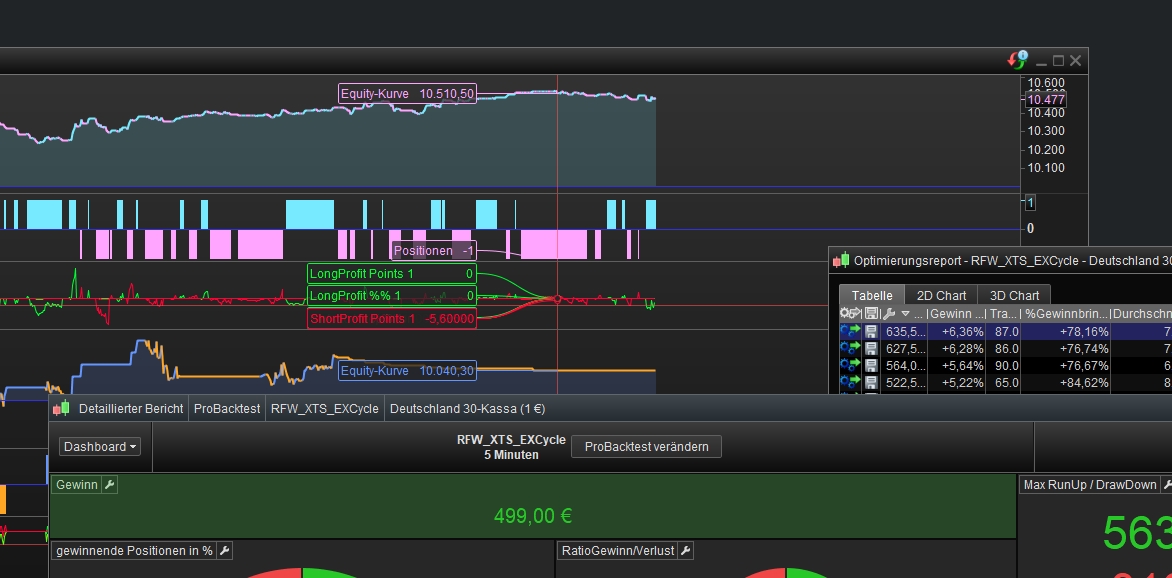Select the +76,67% cell
Screen dimensions: 1172x578
[1066, 366]
